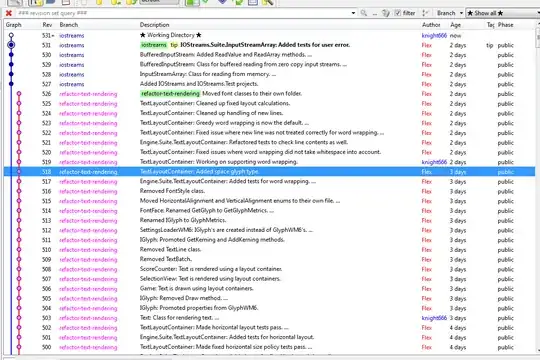Screen dimensions: 540x360
Task: Toggle the filter checkbox
Action: [398, 13]
